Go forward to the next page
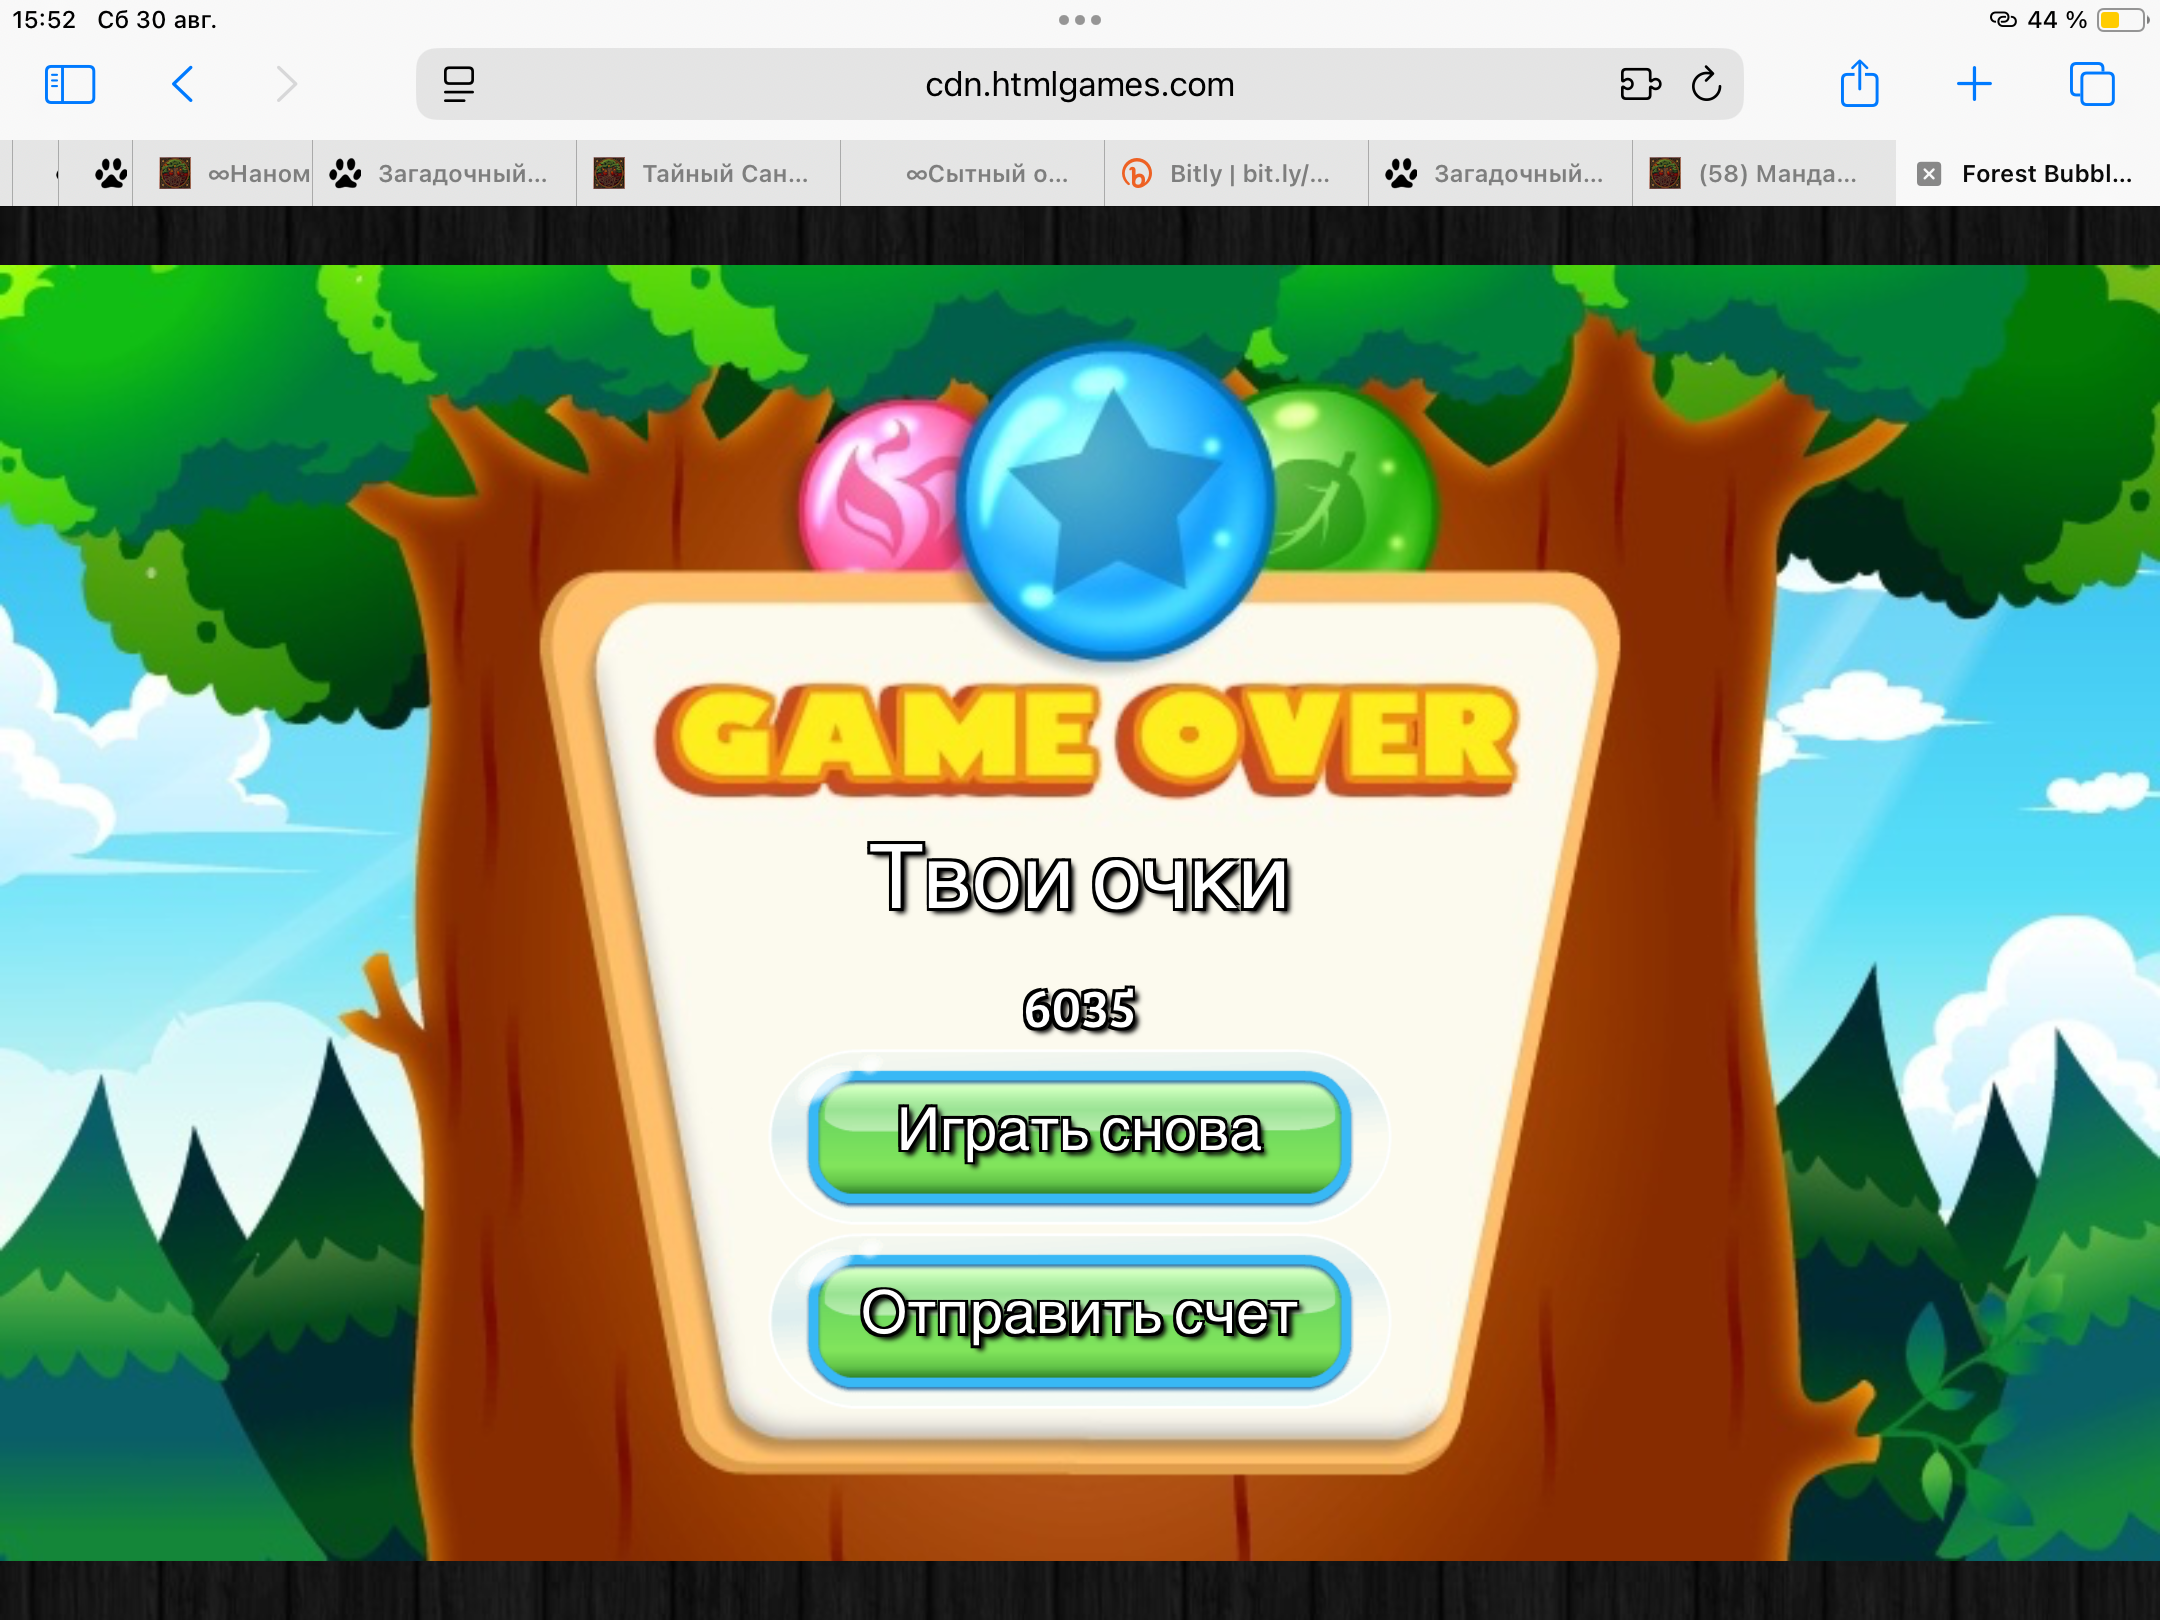 click(287, 84)
